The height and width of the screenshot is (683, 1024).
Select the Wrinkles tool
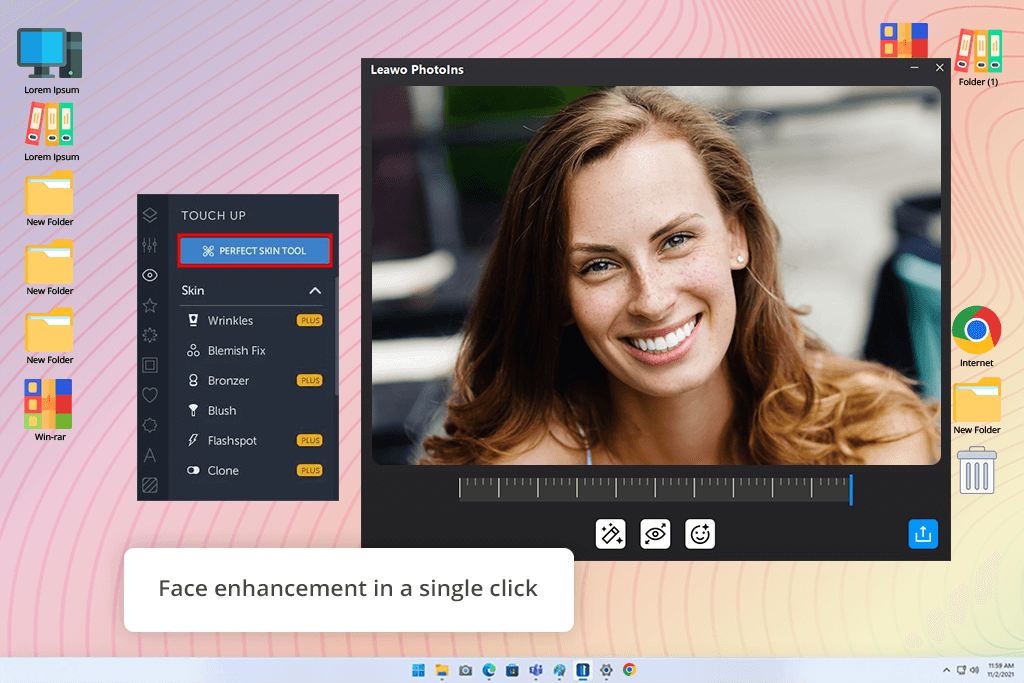pyautogui.click(x=255, y=321)
